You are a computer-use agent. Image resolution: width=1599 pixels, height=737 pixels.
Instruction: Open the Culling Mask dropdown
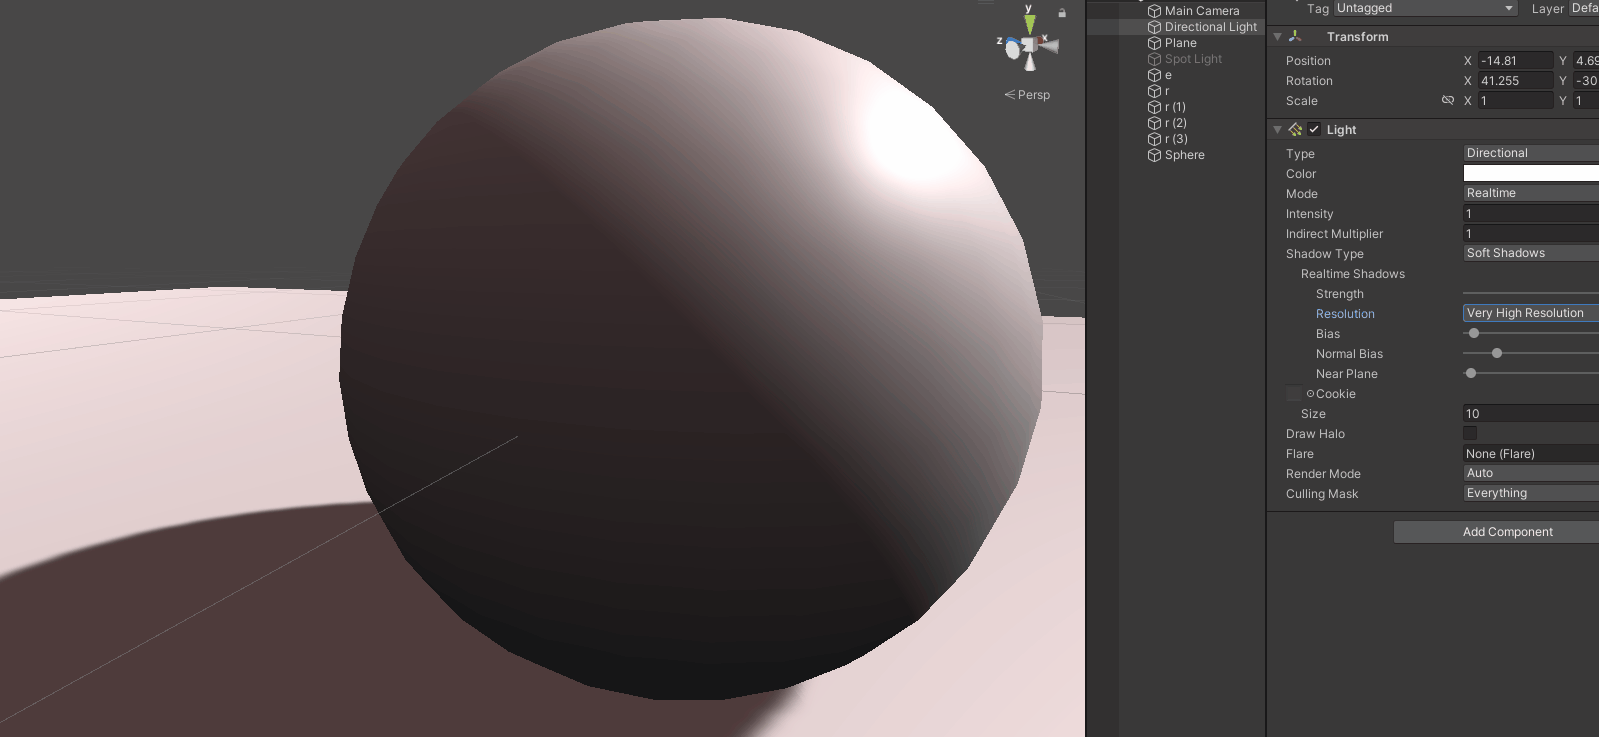click(x=1531, y=493)
